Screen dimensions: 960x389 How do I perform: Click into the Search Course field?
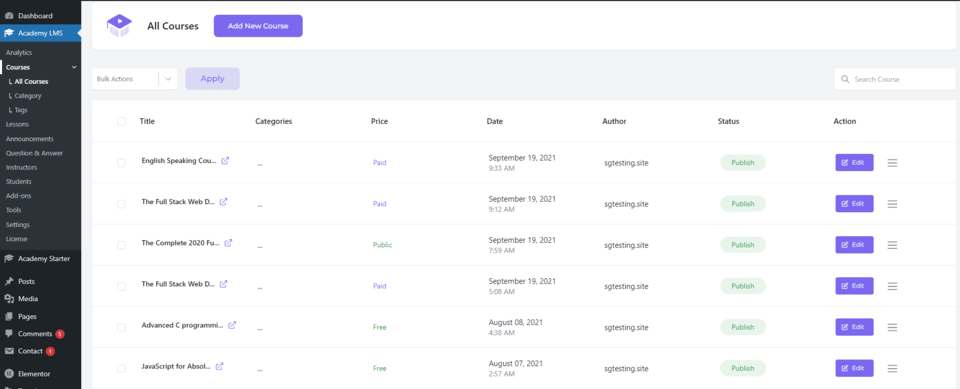[x=894, y=79]
